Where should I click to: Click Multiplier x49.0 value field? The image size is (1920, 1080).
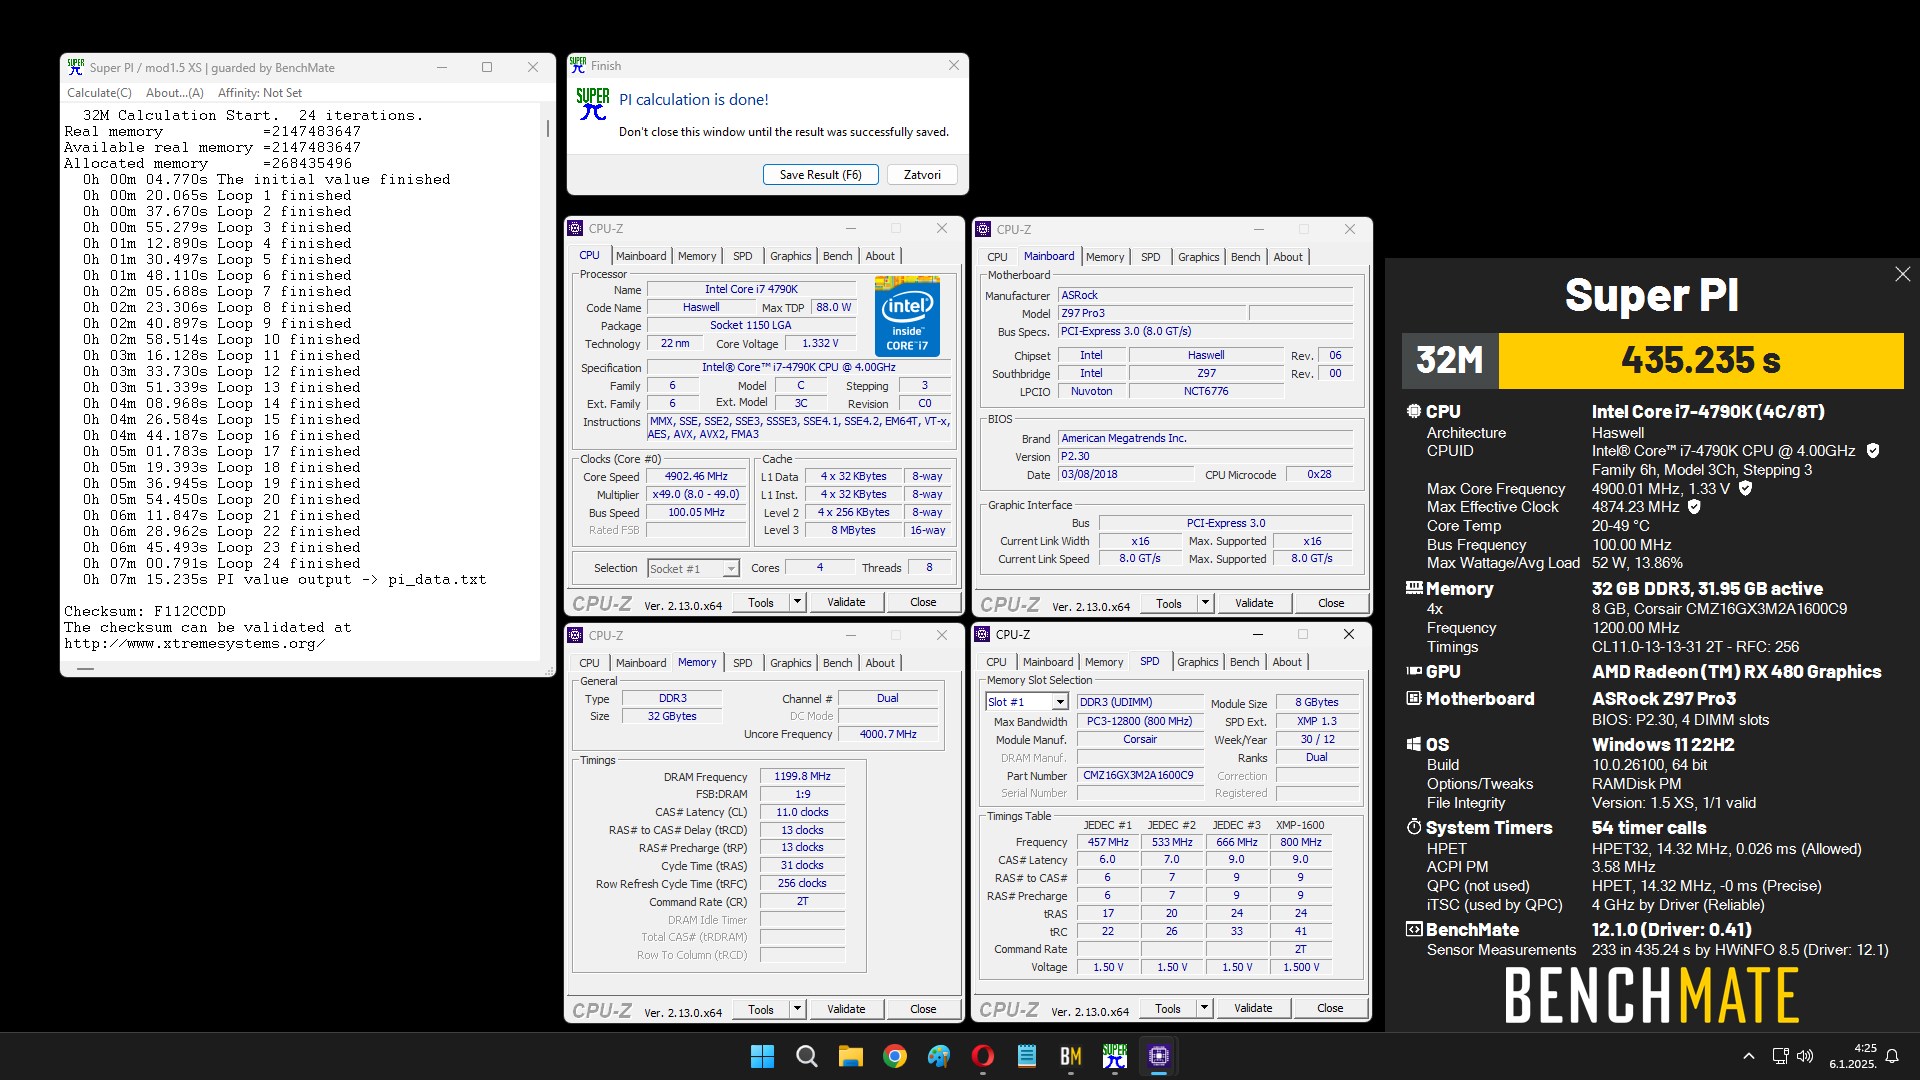696,494
